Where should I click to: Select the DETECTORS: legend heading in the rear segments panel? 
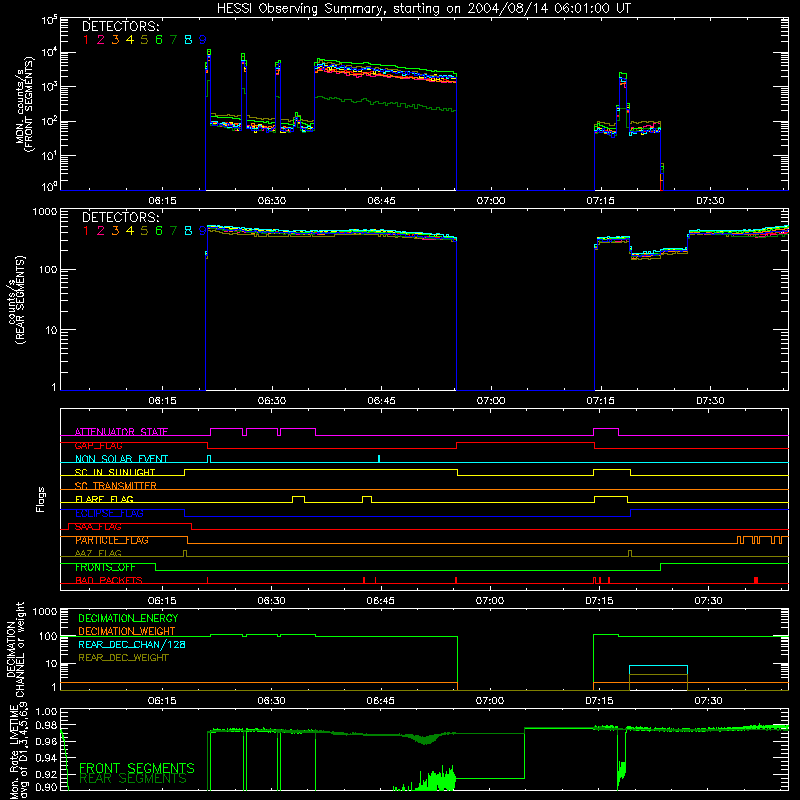point(121,217)
